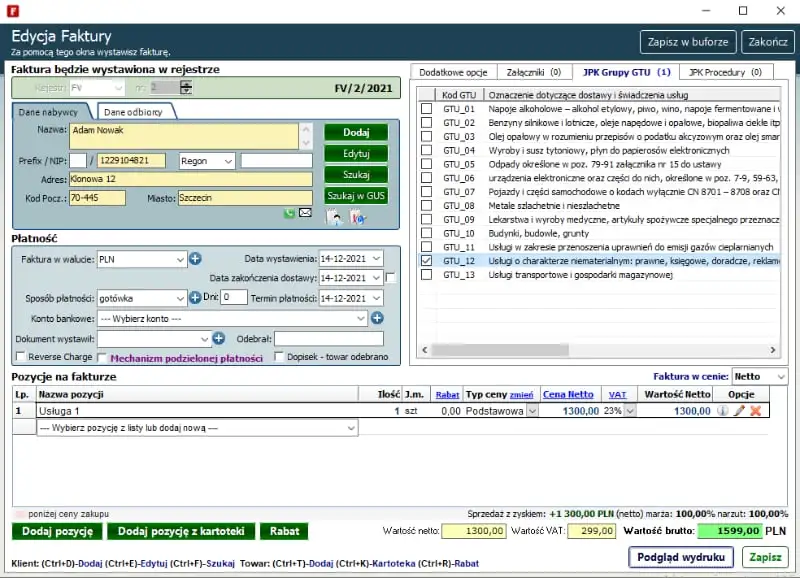Click the info icon in Usługa 1 row
The image size is (800, 578).
tap(723, 410)
